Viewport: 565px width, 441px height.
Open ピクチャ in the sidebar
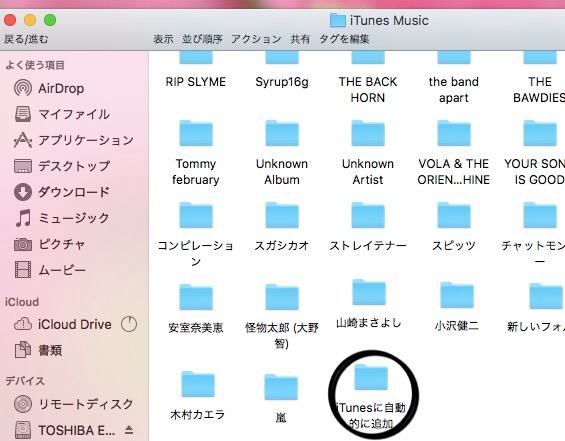49,244
